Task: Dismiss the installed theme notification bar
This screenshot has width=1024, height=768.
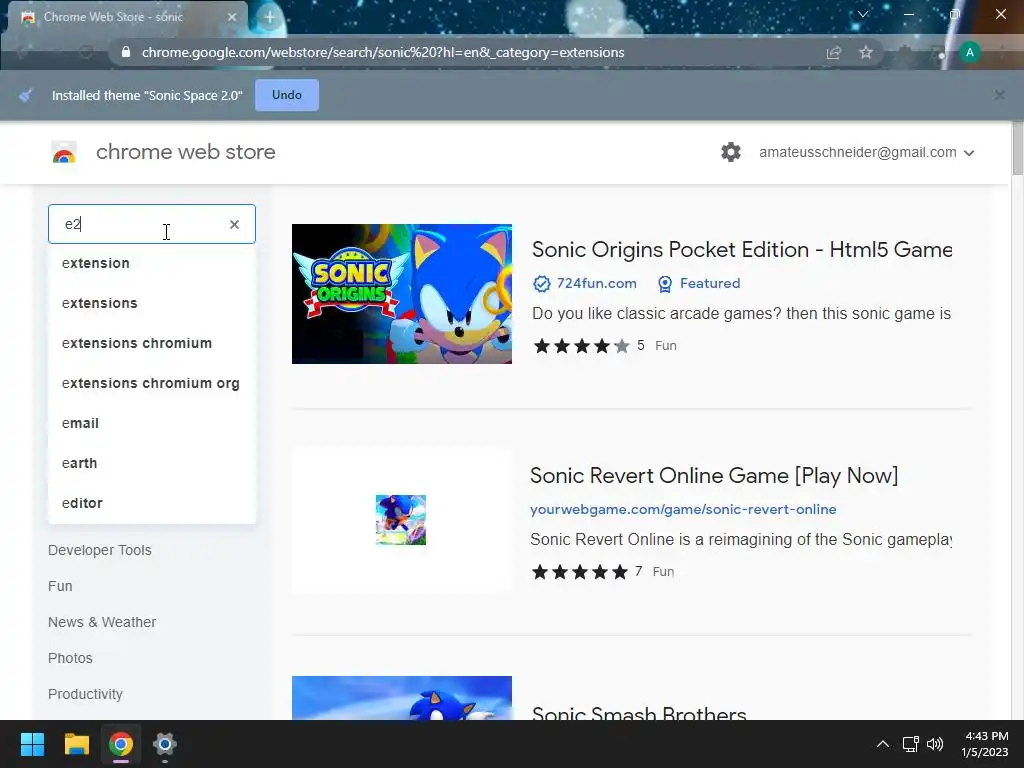Action: (999, 95)
